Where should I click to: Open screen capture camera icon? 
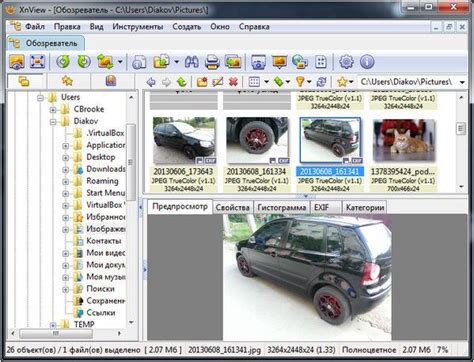(258, 62)
